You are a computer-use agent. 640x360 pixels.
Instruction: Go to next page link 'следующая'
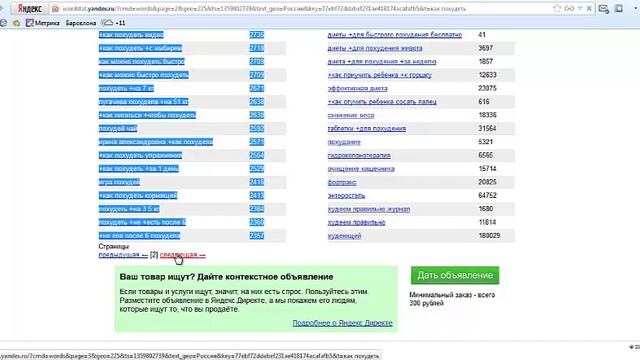coord(182,254)
